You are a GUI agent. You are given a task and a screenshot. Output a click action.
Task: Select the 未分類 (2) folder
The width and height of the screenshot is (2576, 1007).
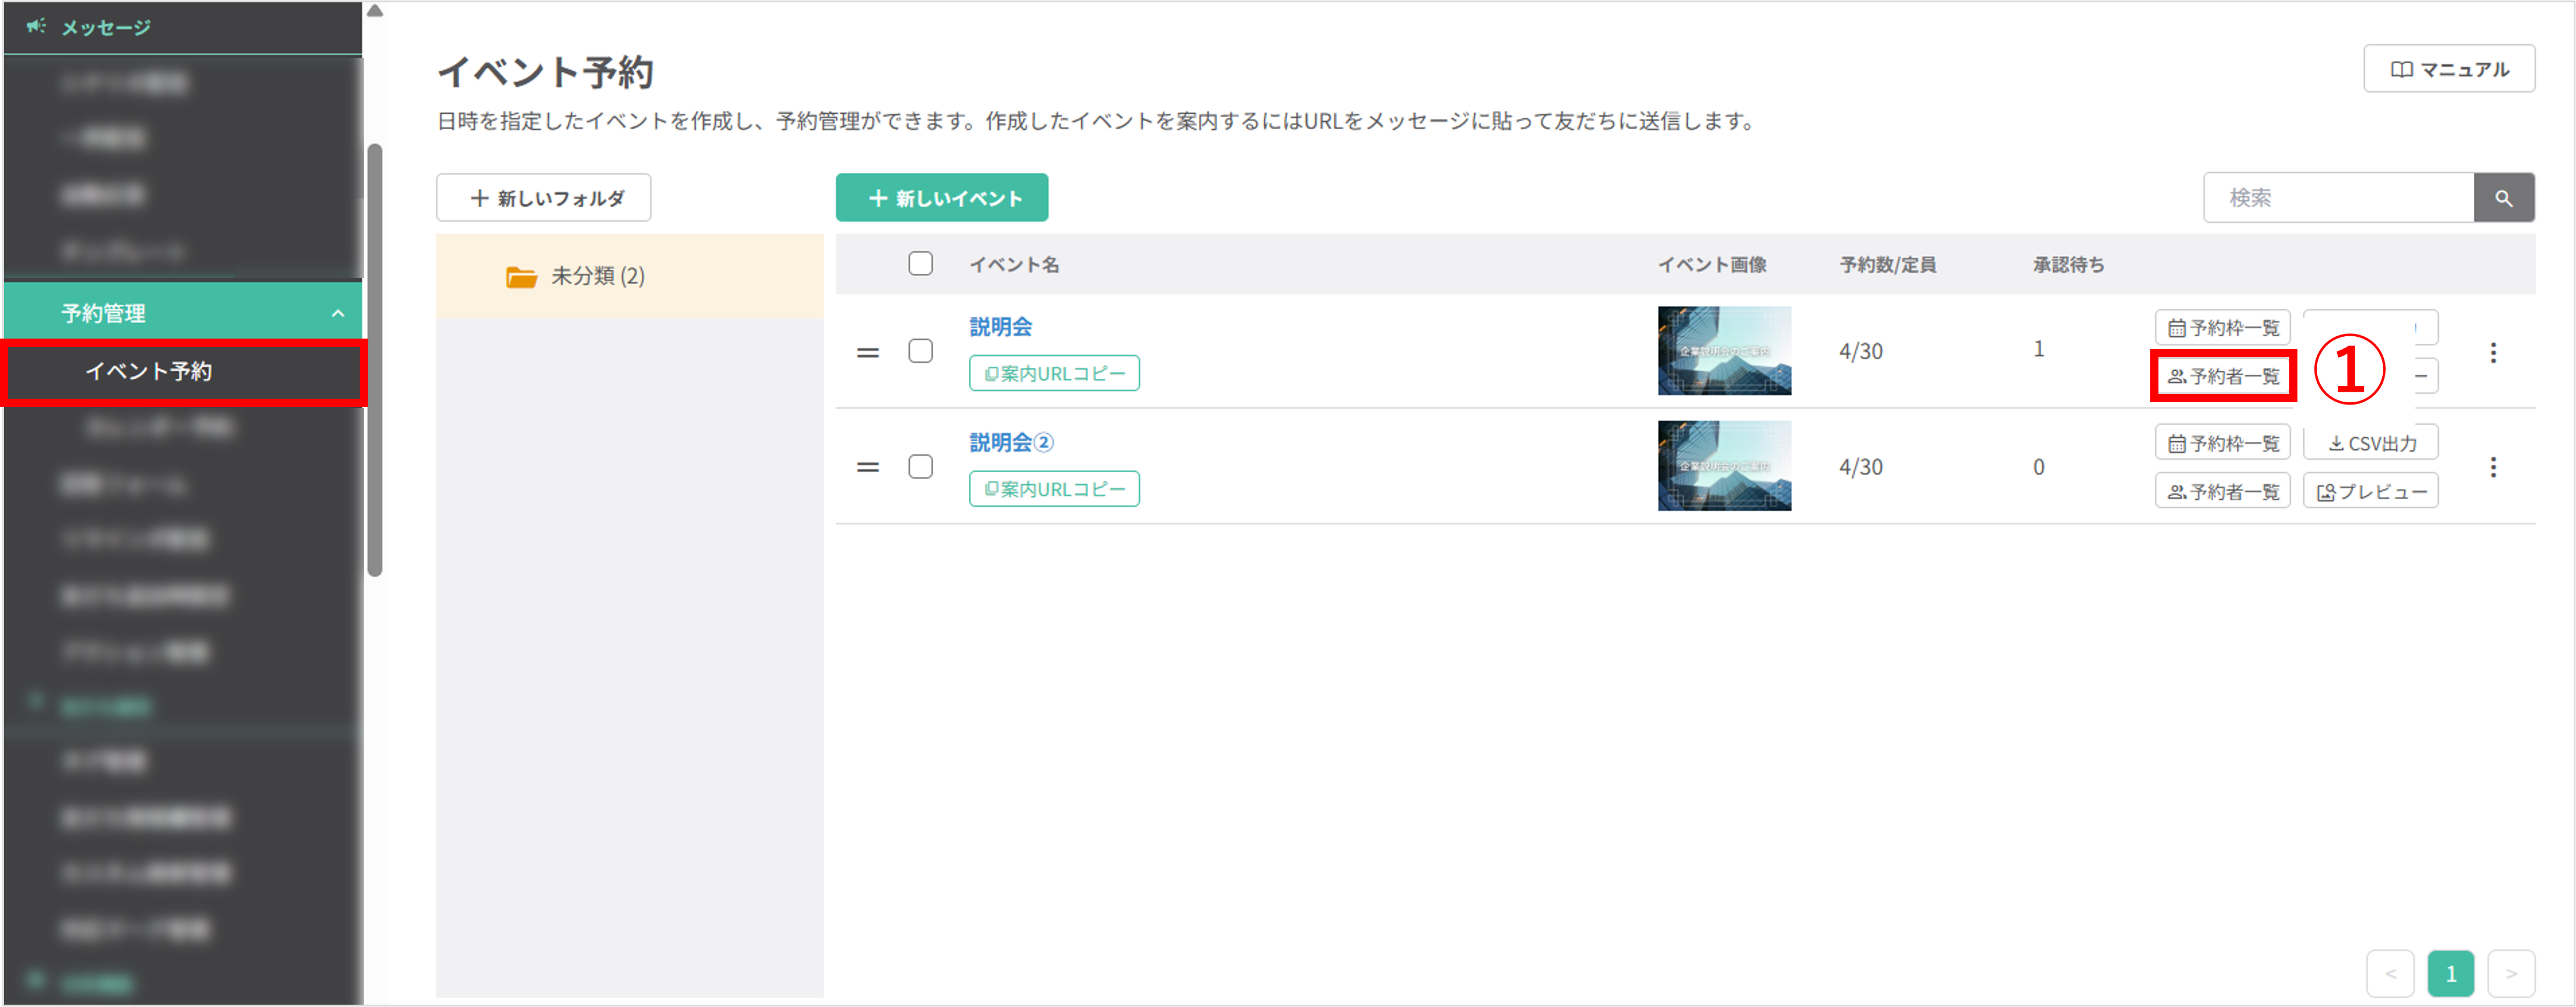[629, 276]
